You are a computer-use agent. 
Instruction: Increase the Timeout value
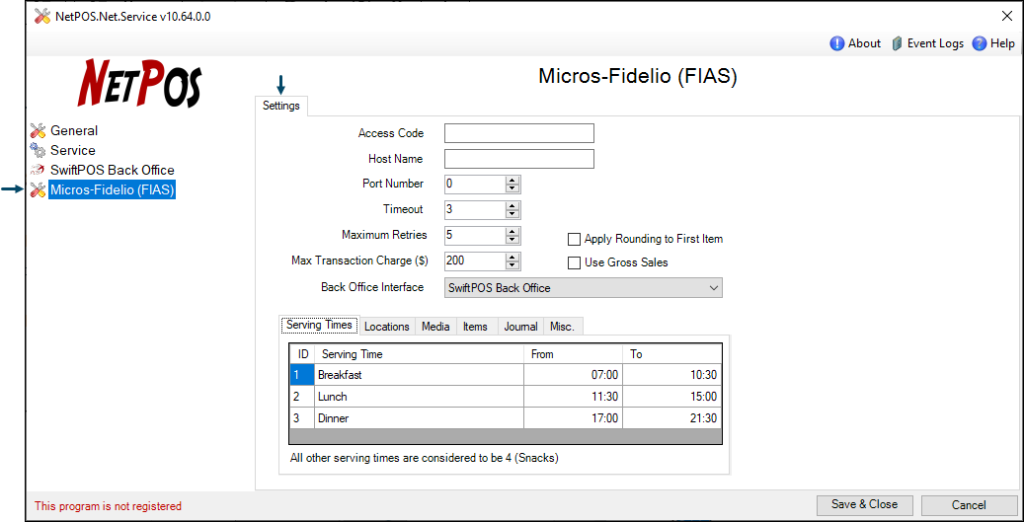pyautogui.click(x=513, y=206)
